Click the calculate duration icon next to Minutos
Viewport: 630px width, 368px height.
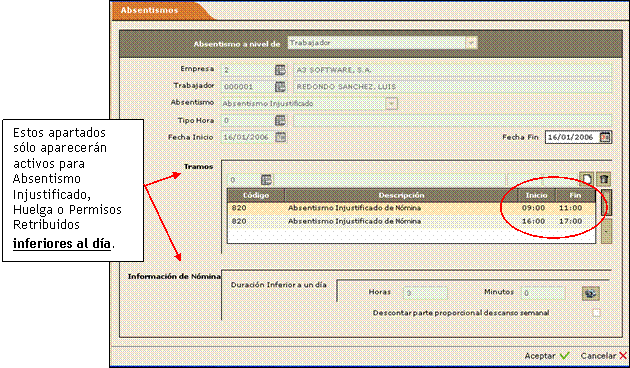pos(591,293)
